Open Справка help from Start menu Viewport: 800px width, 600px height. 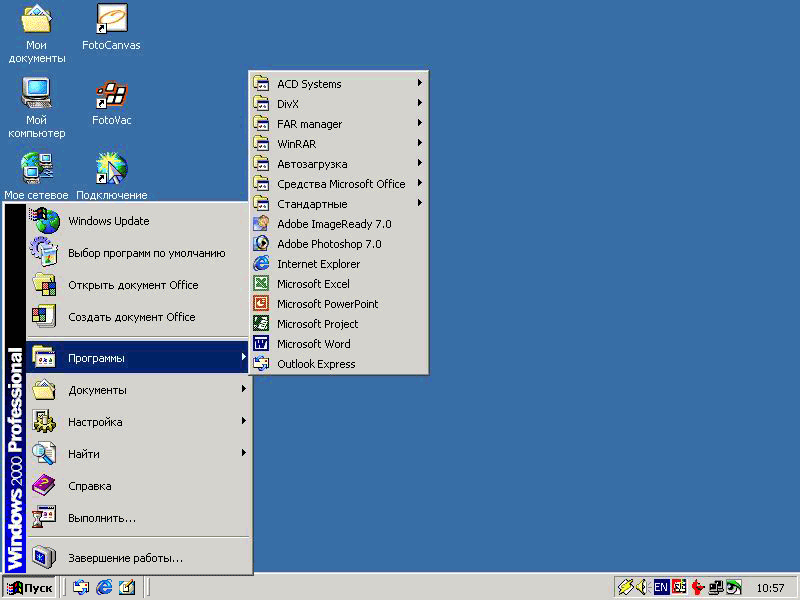(x=138, y=486)
